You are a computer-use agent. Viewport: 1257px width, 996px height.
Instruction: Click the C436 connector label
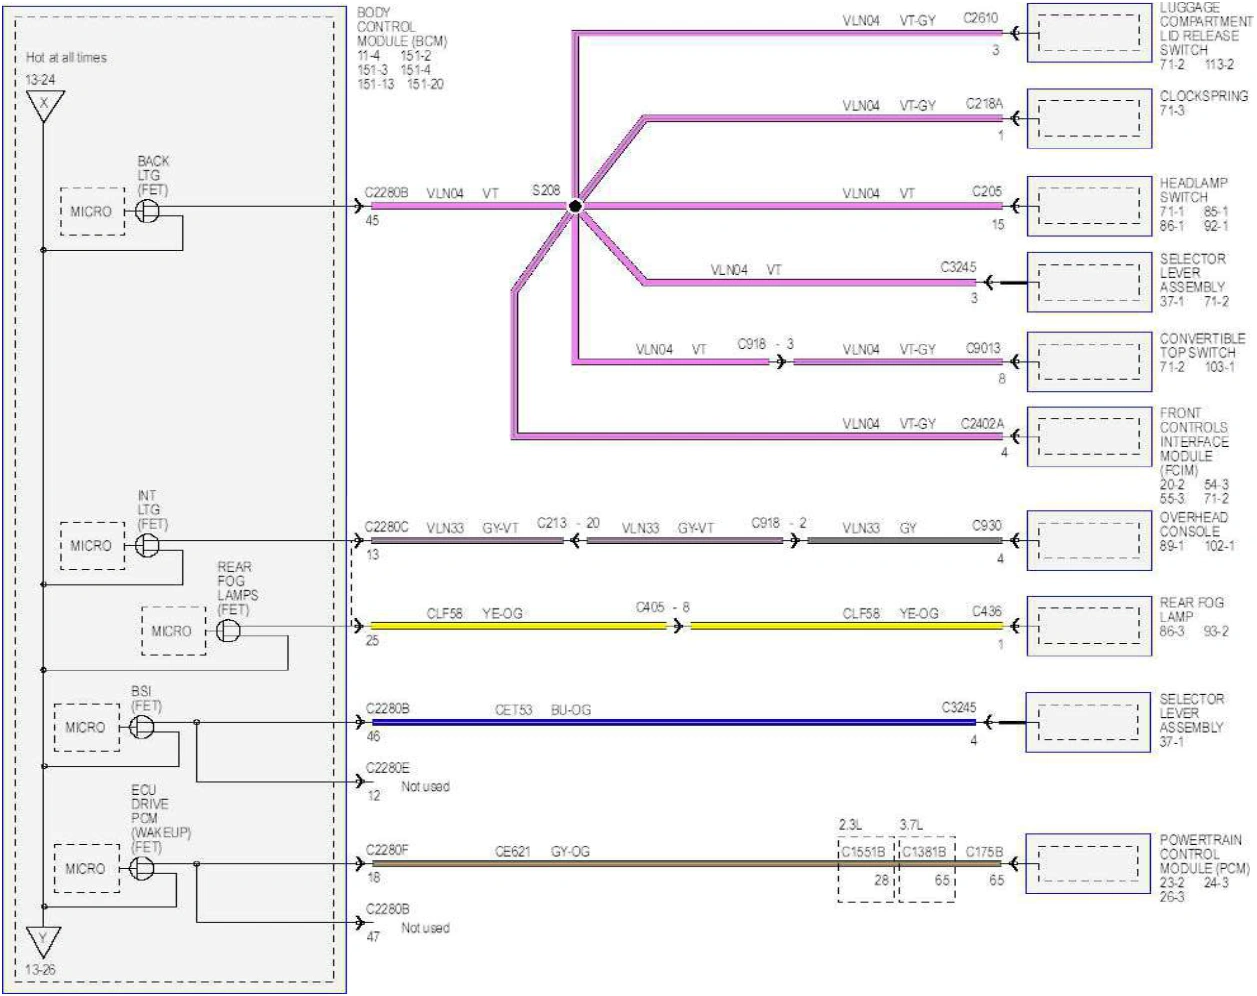[x=987, y=611]
